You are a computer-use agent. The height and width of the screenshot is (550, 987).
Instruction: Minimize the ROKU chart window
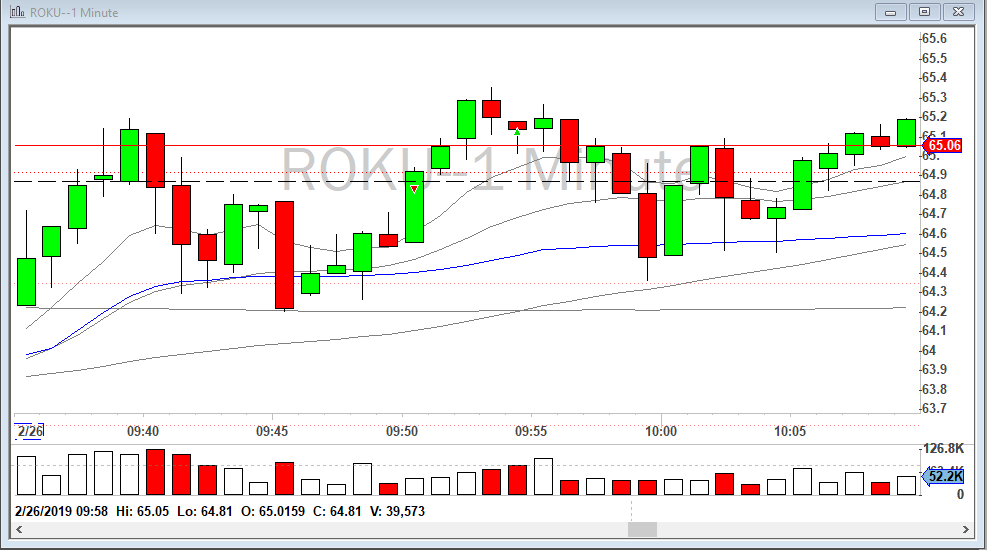point(890,12)
